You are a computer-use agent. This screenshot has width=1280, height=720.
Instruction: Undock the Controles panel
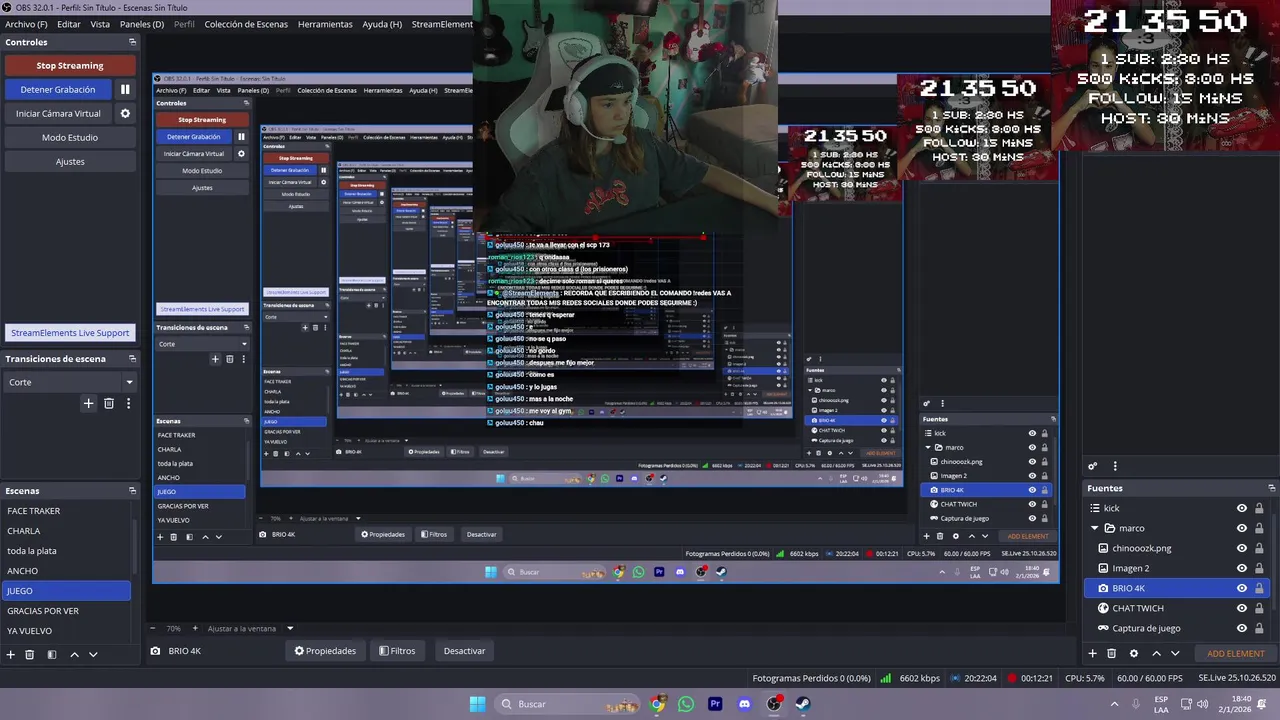tap(132, 42)
